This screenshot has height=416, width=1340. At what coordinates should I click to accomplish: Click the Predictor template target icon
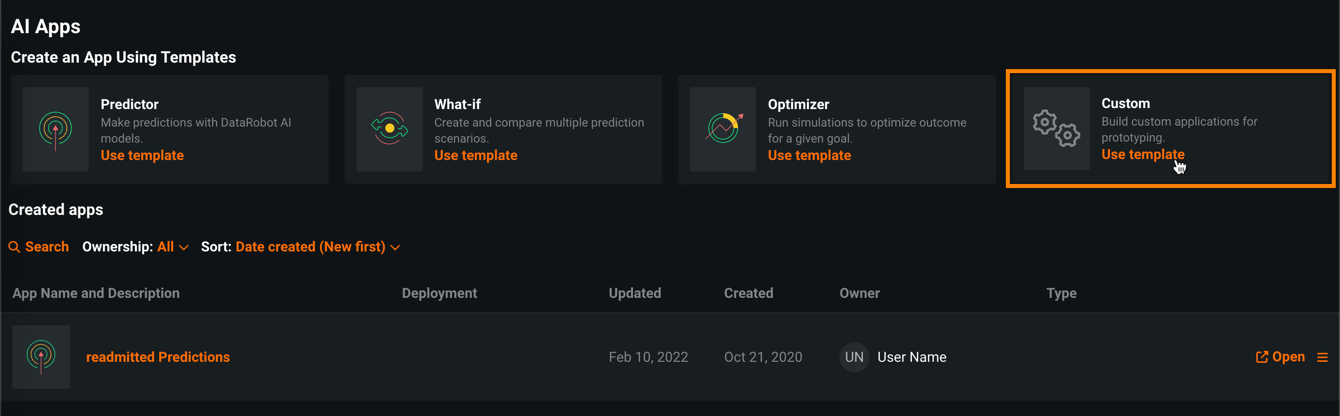pos(55,130)
